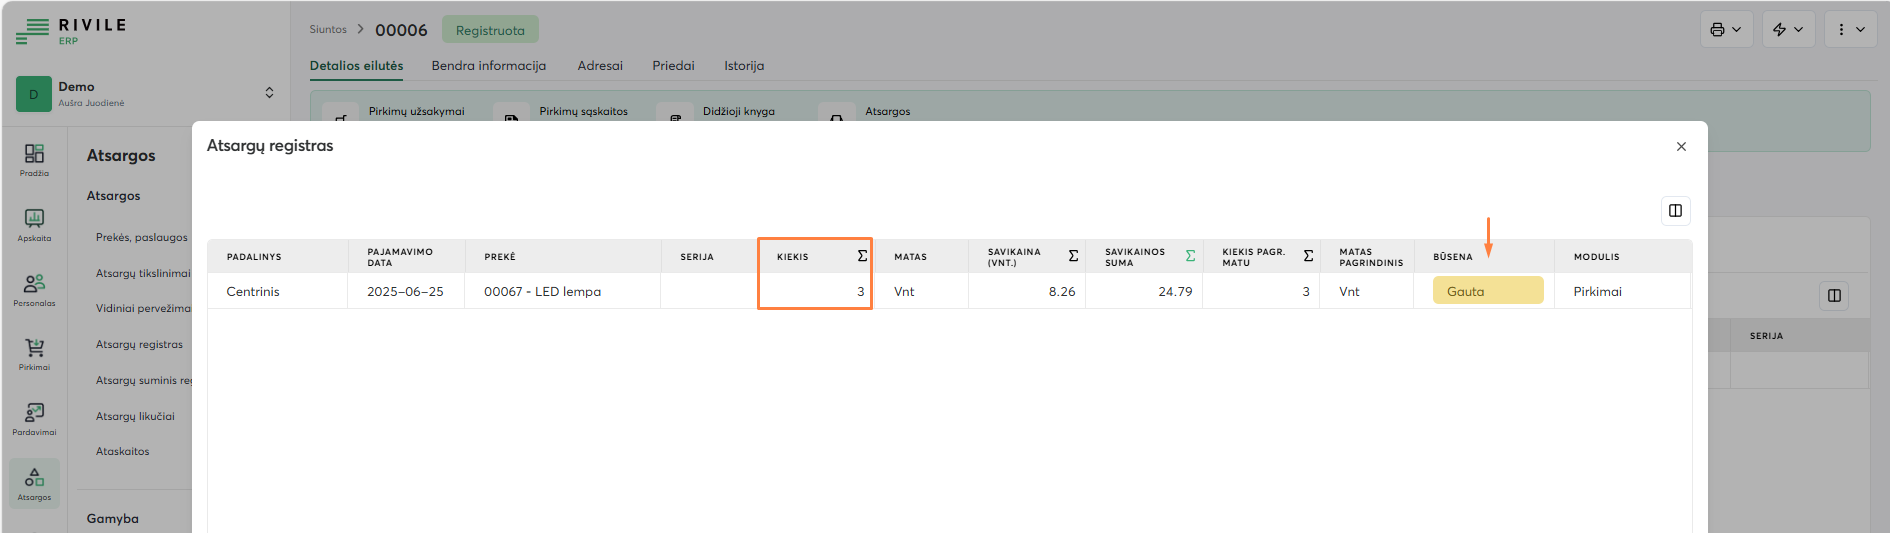Open the Pardavimai sales module icon

coord(34,417)
